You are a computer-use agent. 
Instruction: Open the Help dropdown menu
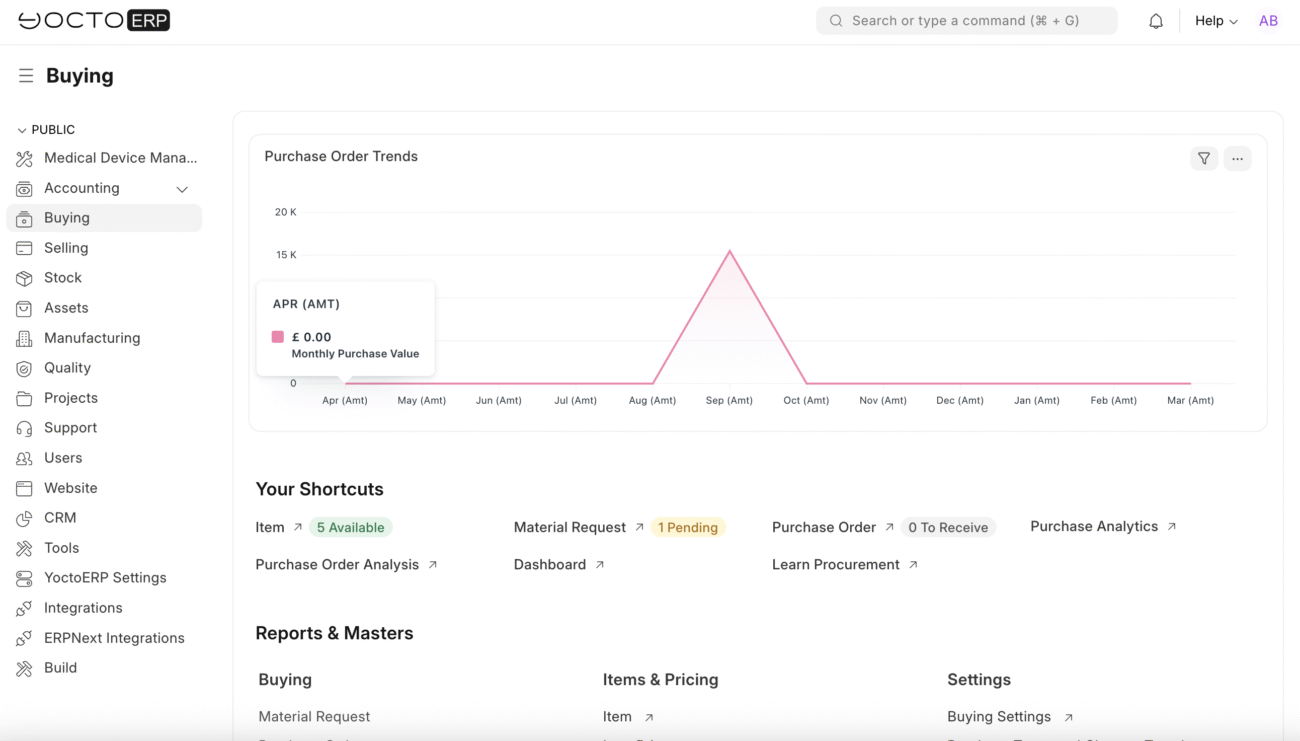coord(1216,21)
